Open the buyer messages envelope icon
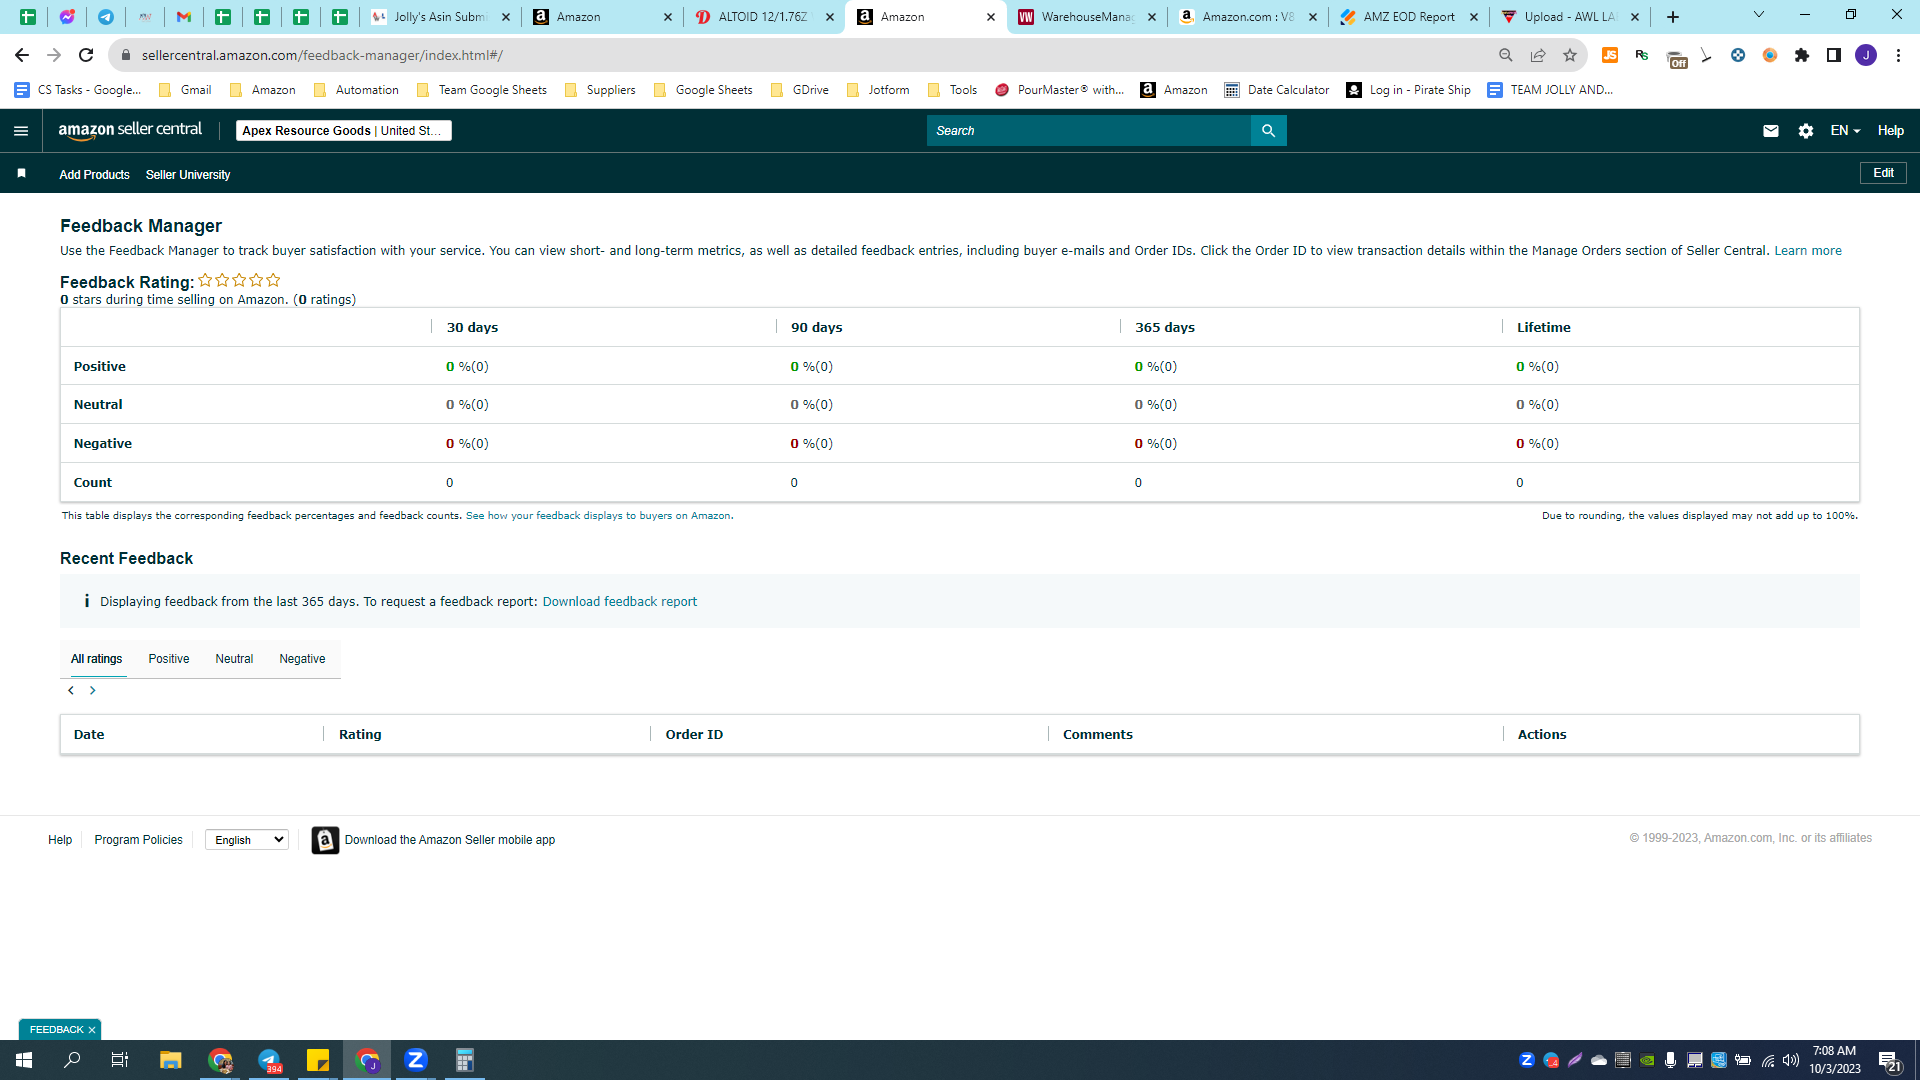The width and height of the screenshot is (1920, 1080). pyautogui.click(x=1770, y=131)
